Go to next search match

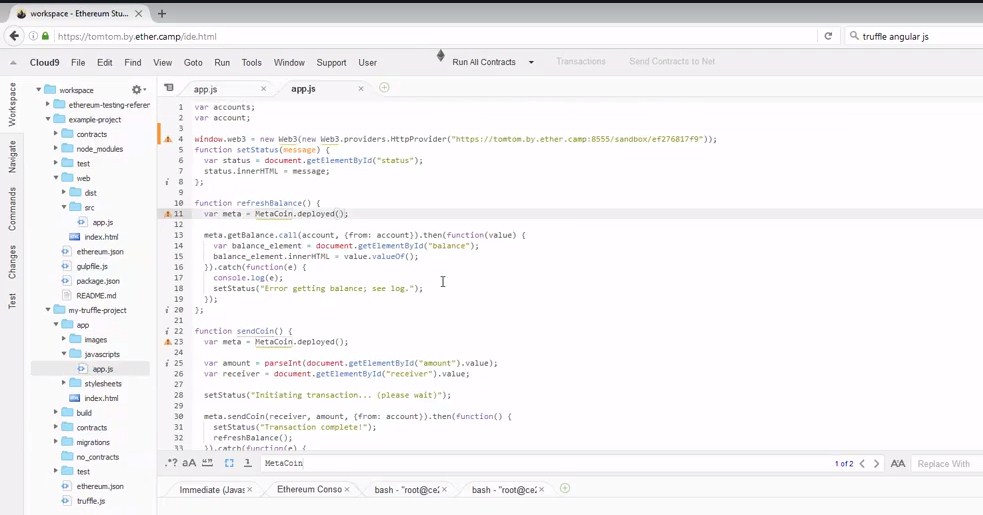click(x=876, y=464)
